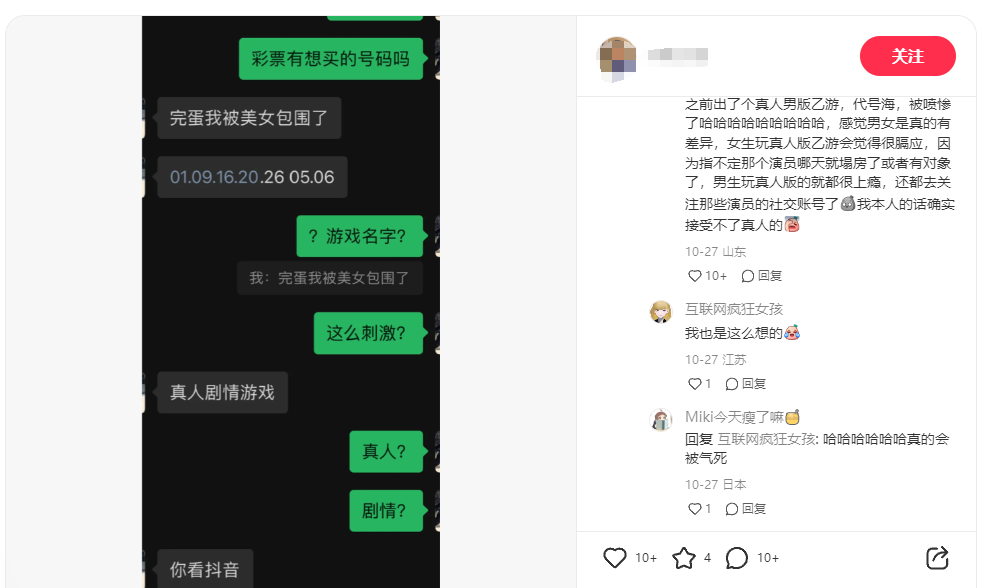Open 互联网疯狂女孩's avatar

click(661, 311)
